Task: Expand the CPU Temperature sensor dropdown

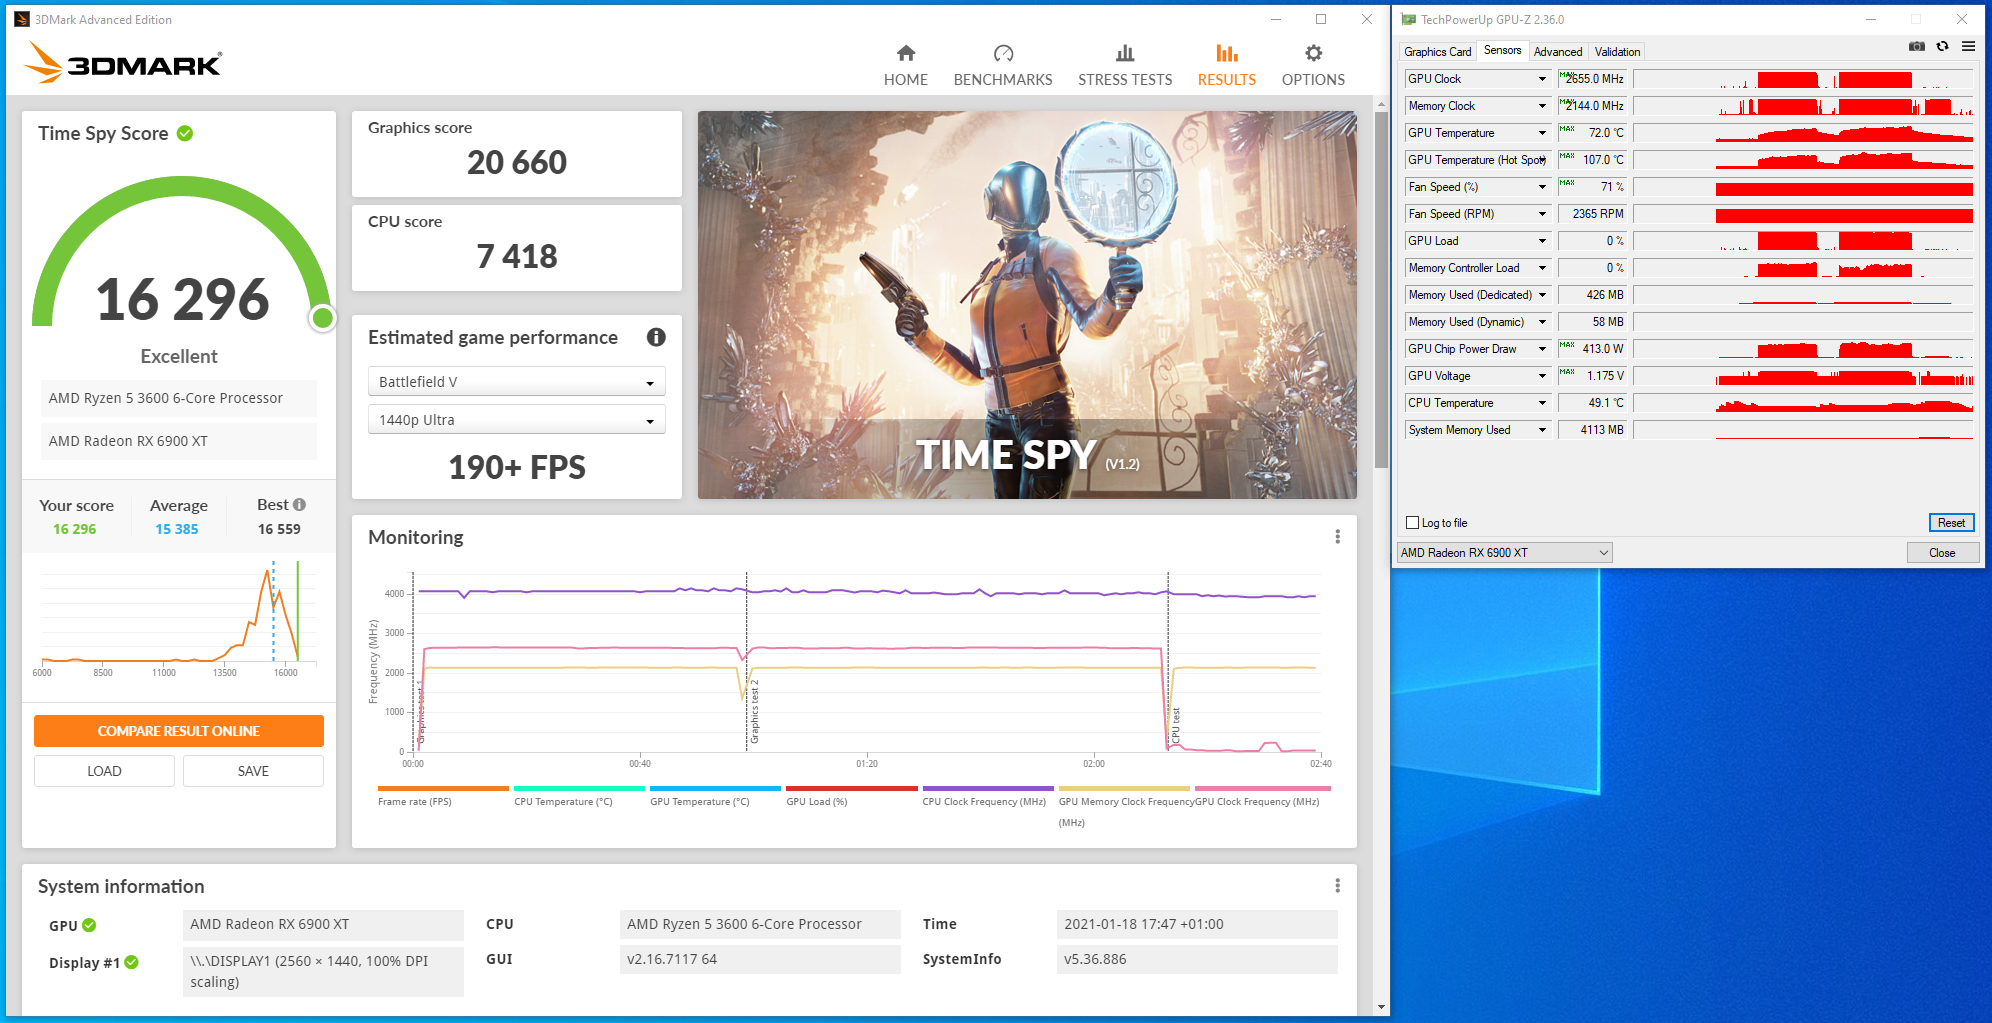Action: point(1542,403)
